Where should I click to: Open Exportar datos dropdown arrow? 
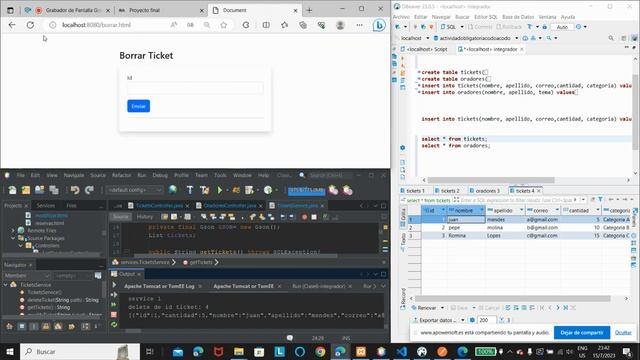(x=462, y=320)
